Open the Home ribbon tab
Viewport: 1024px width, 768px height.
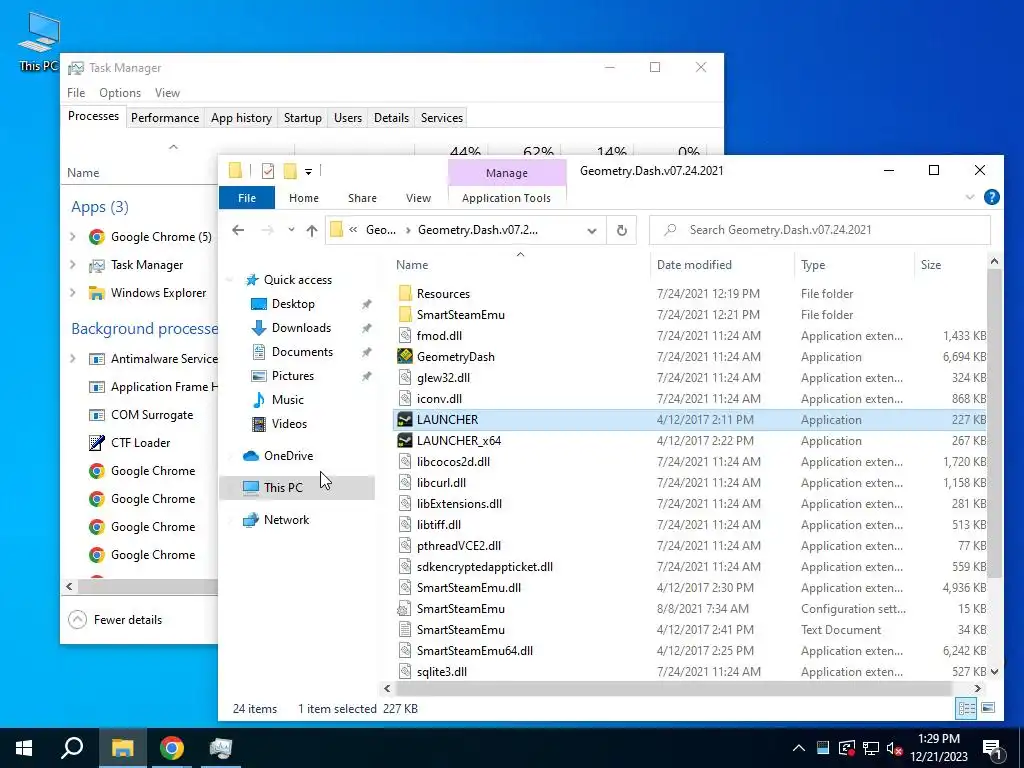pyautogui.click(x=304, y=198)
